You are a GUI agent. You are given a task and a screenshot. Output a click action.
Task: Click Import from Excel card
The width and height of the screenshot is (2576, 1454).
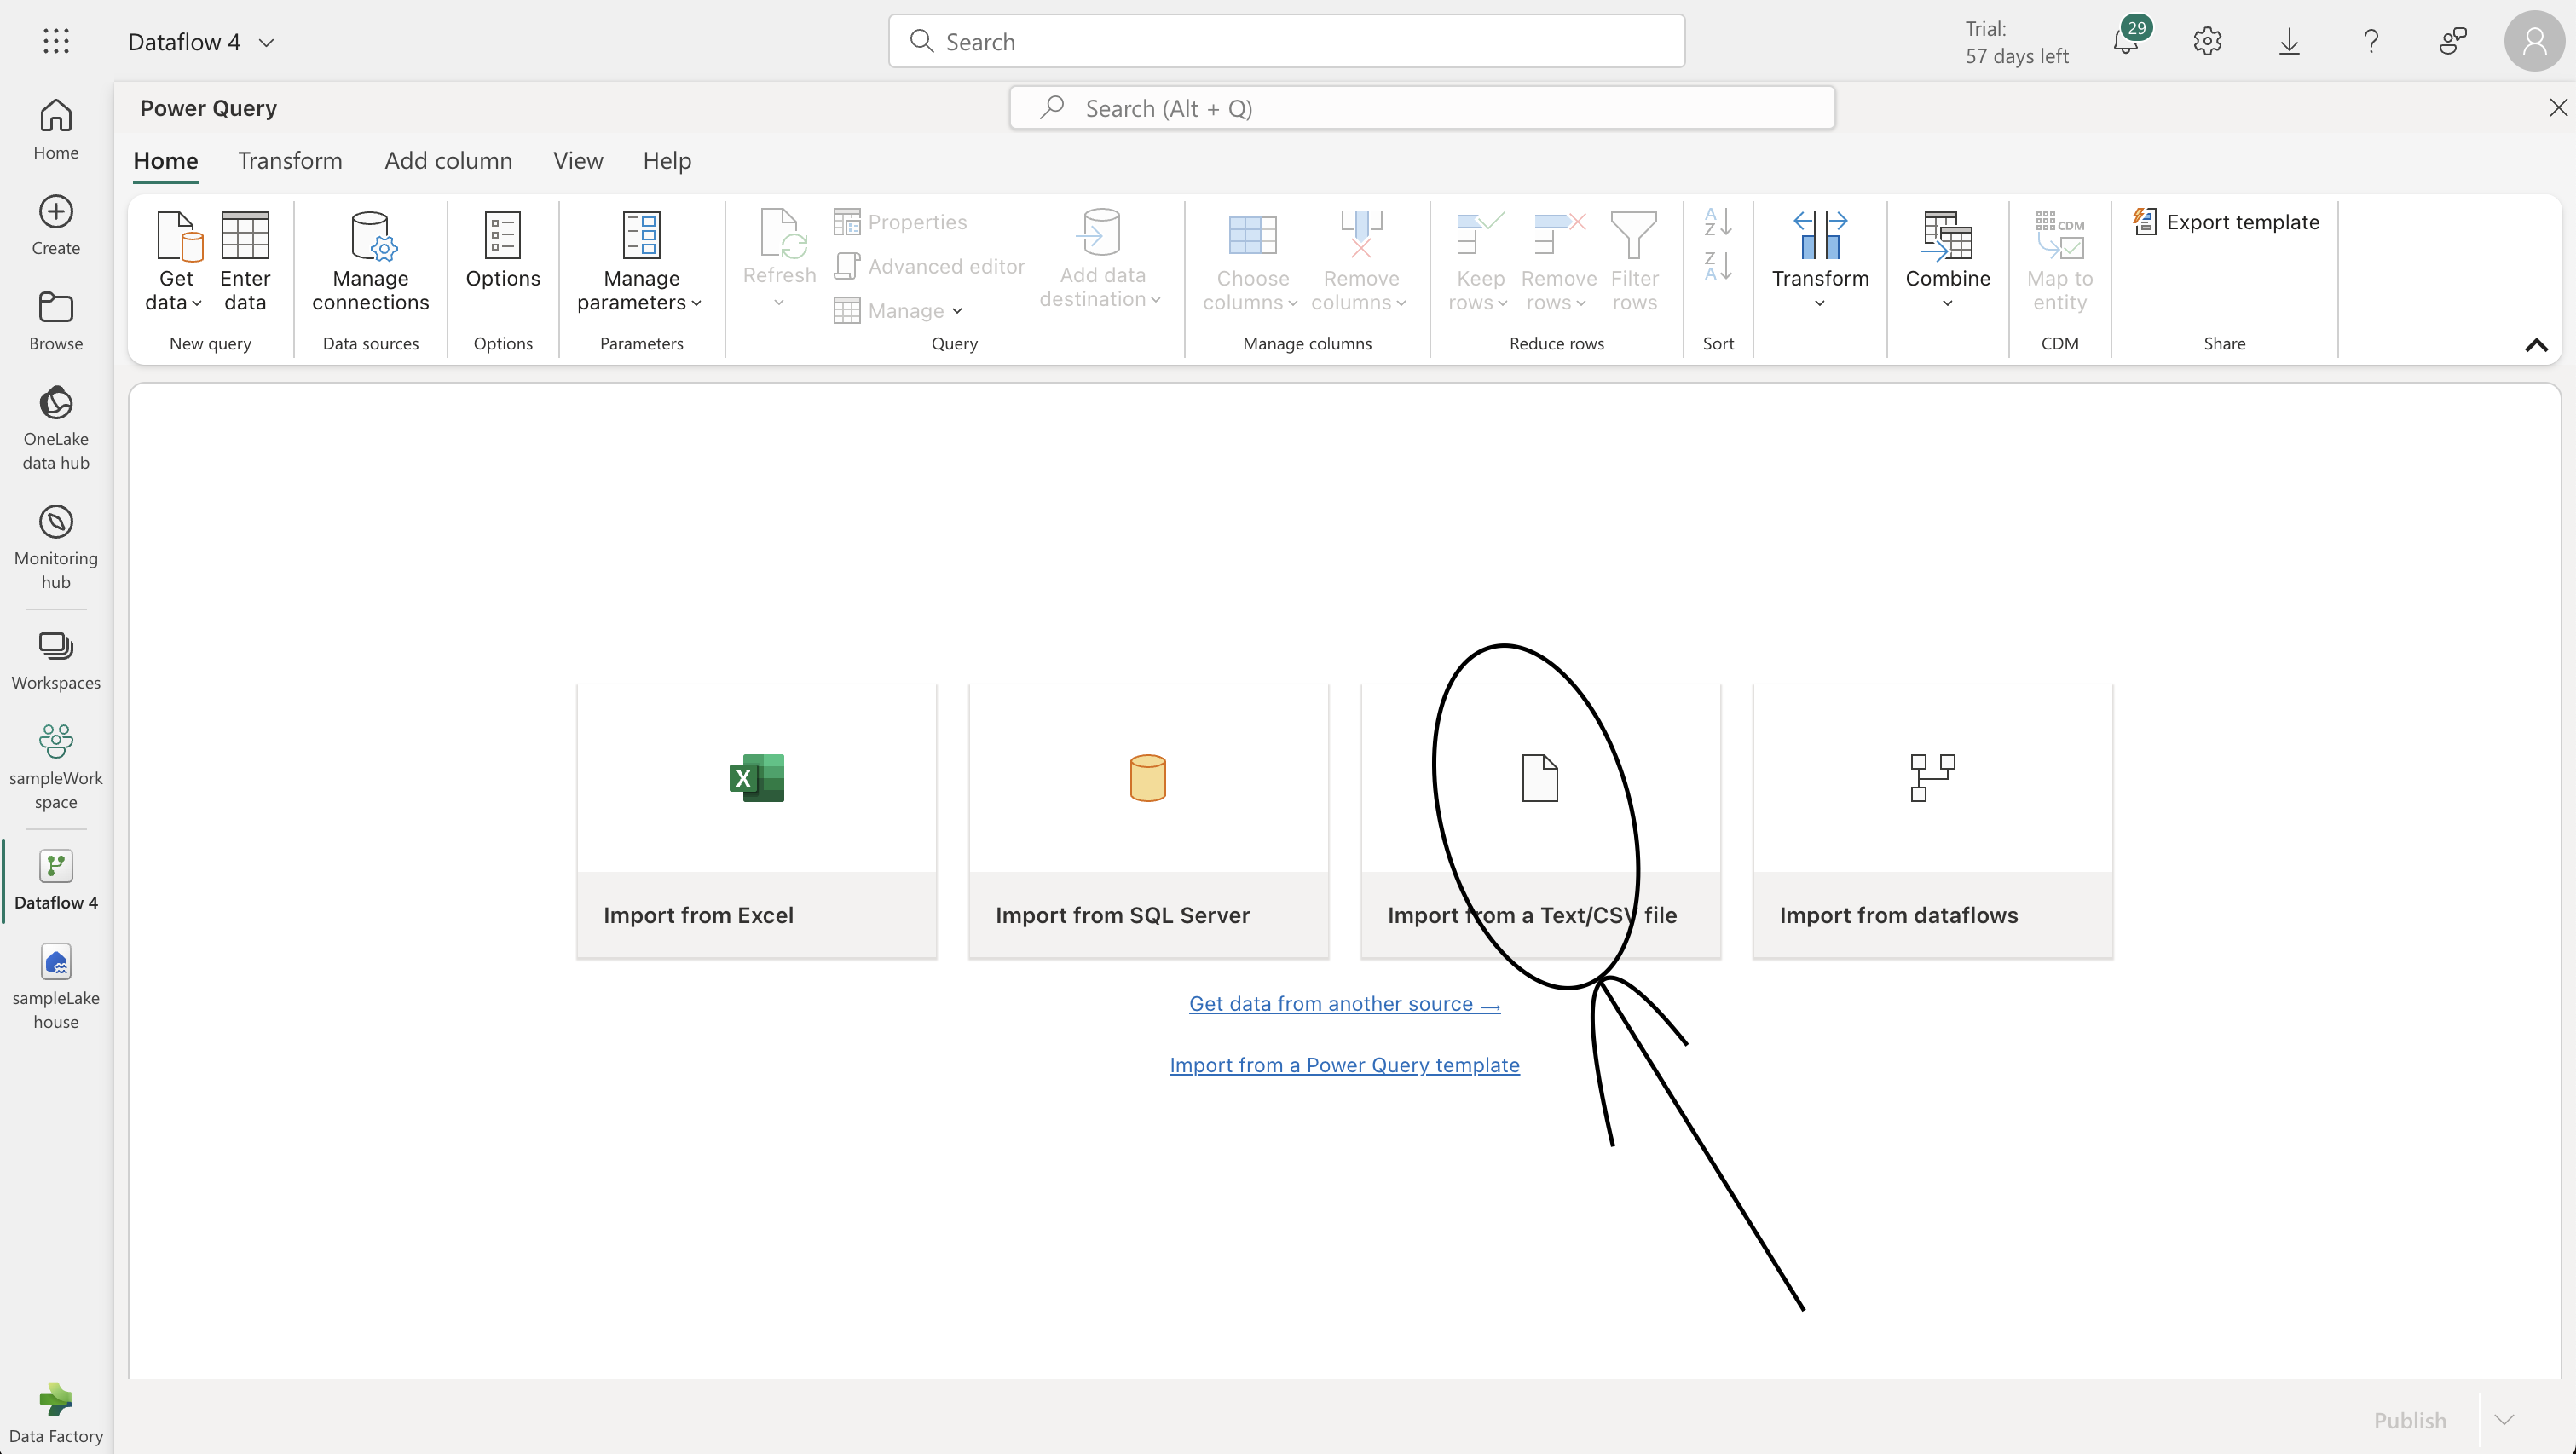(756, 821)
